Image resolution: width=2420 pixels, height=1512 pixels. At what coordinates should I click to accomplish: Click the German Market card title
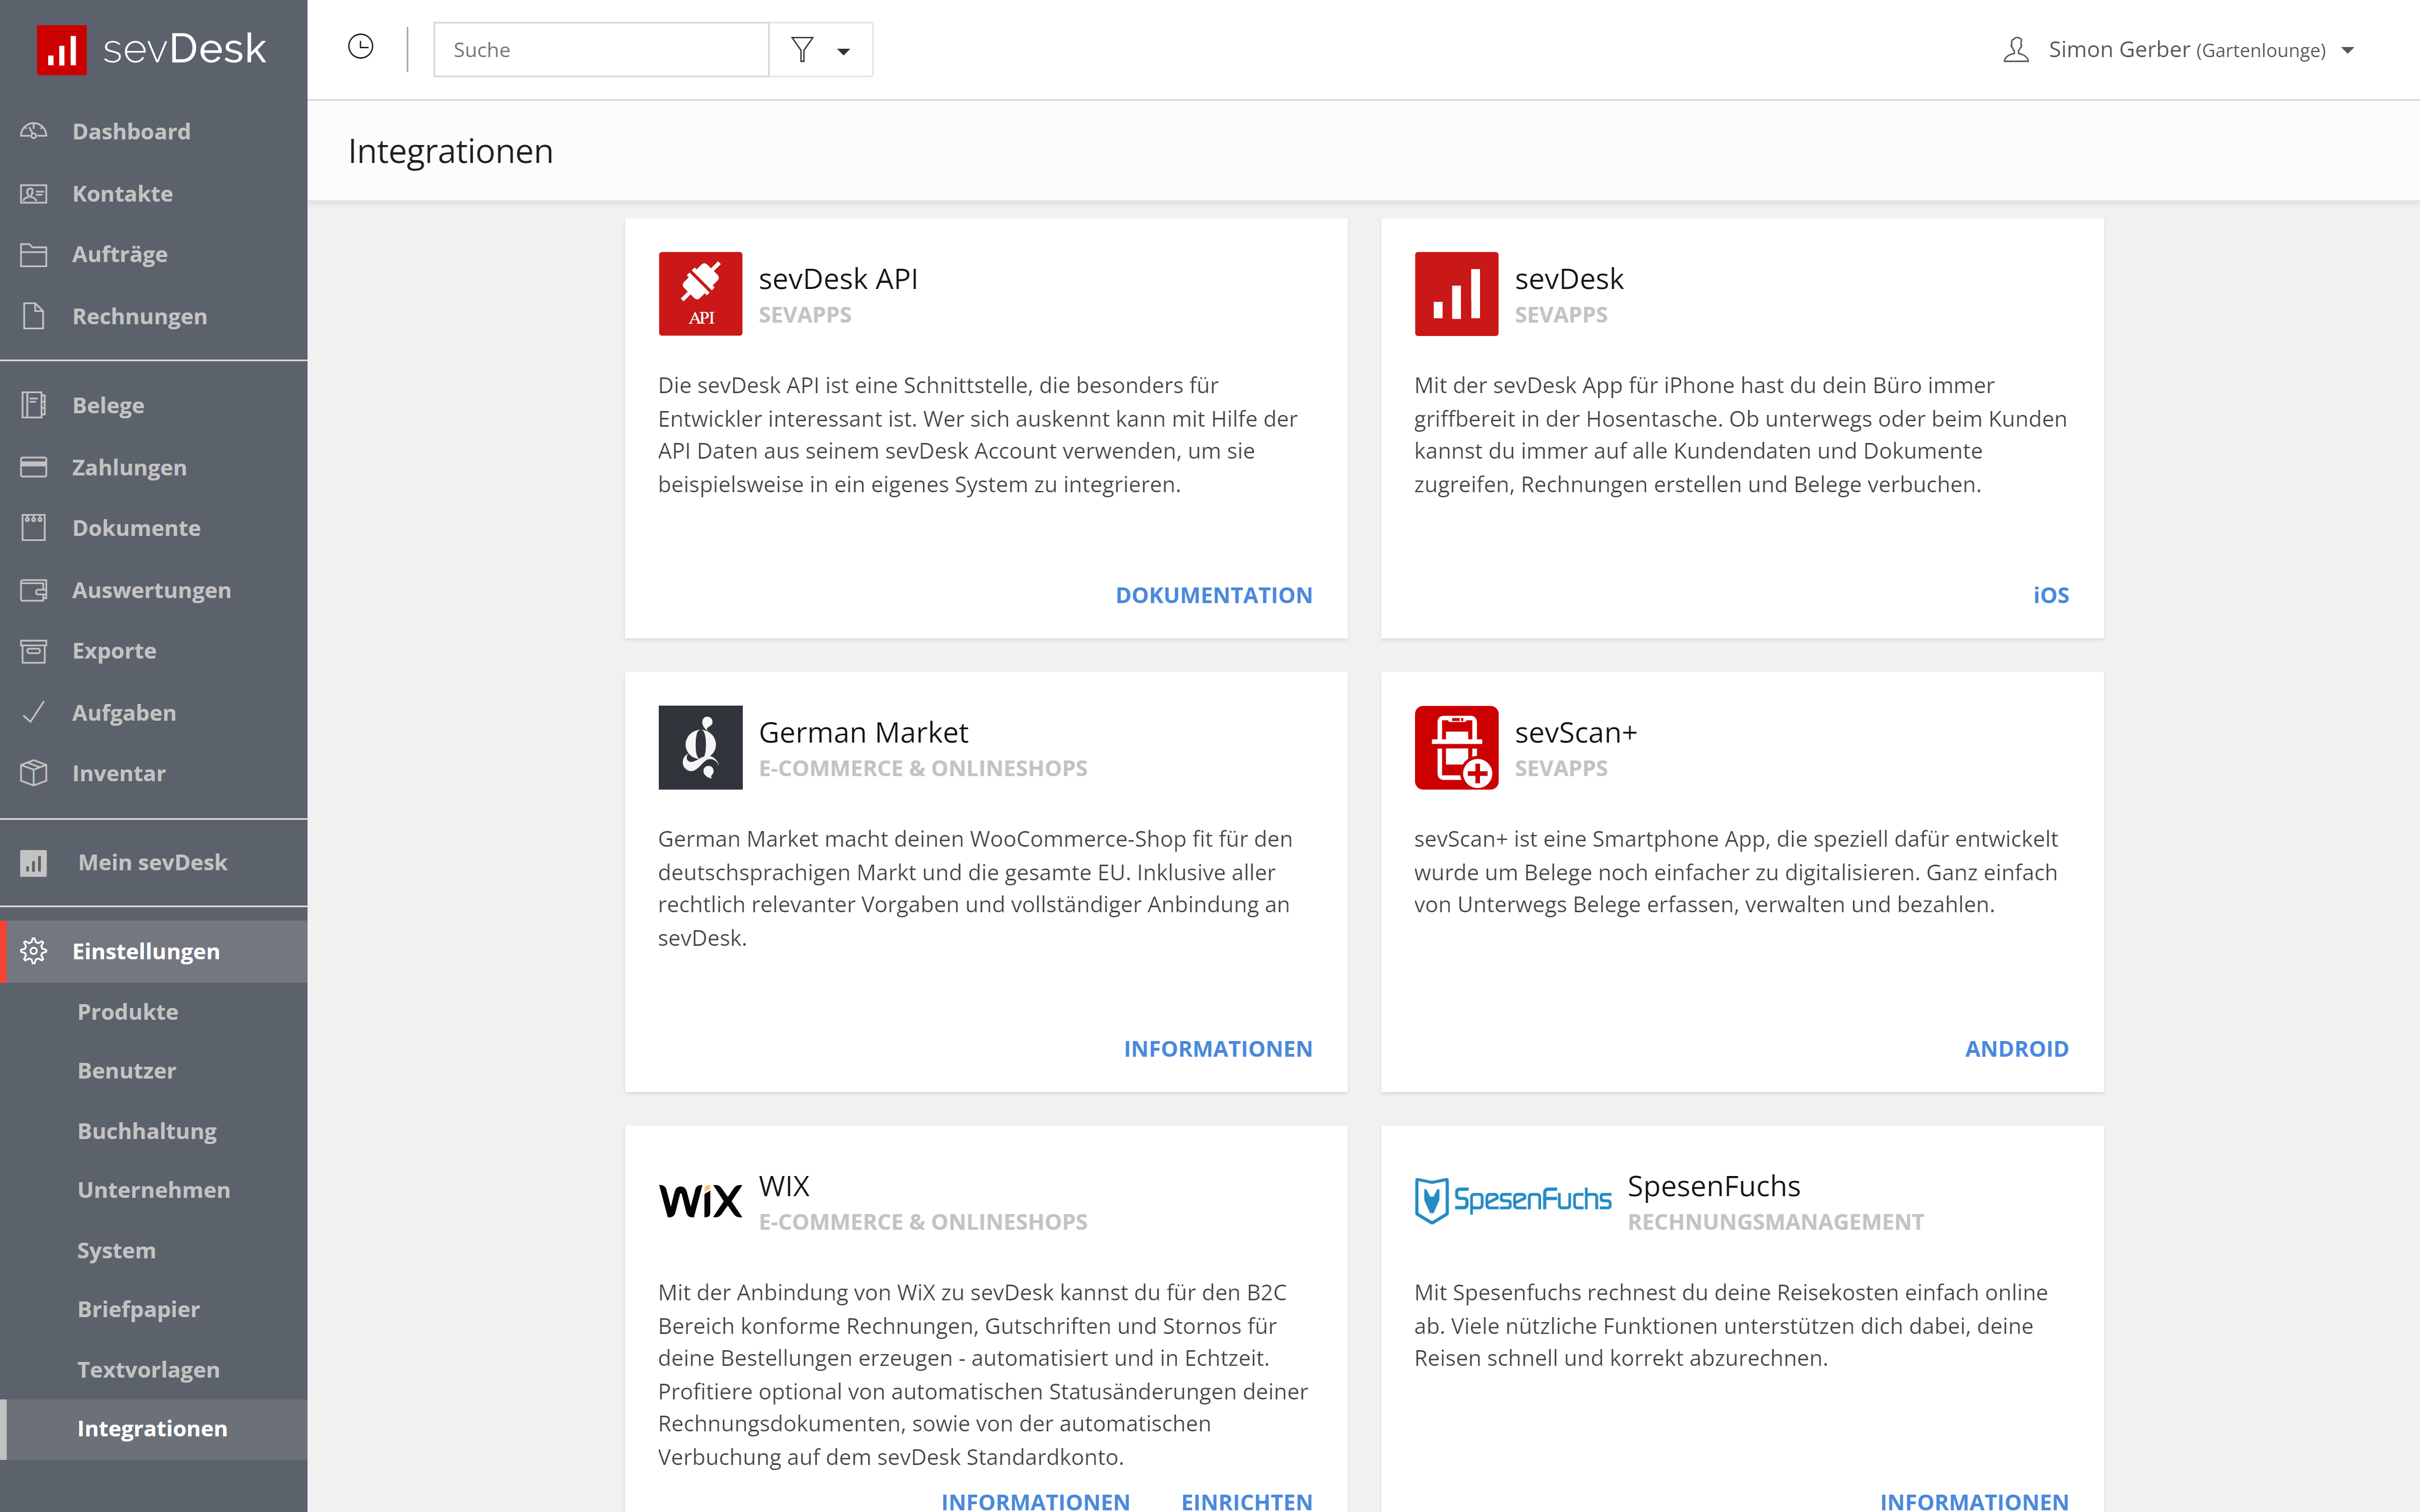[863, 733]
